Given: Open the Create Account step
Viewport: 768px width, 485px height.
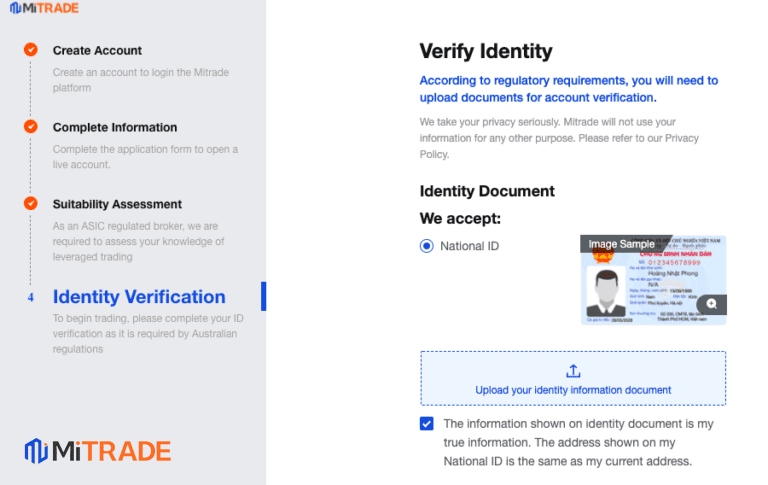Looking at the screenshot, I should click(x=97, y=50).
